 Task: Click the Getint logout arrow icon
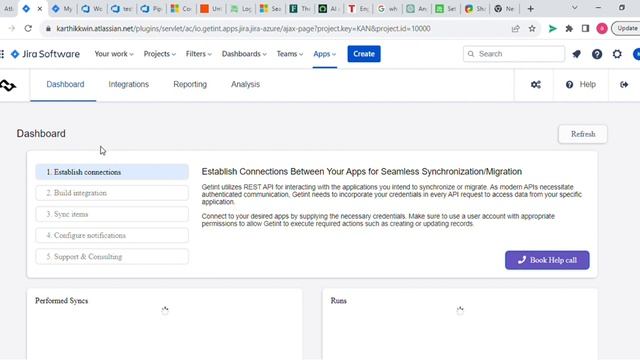[624, 84]
